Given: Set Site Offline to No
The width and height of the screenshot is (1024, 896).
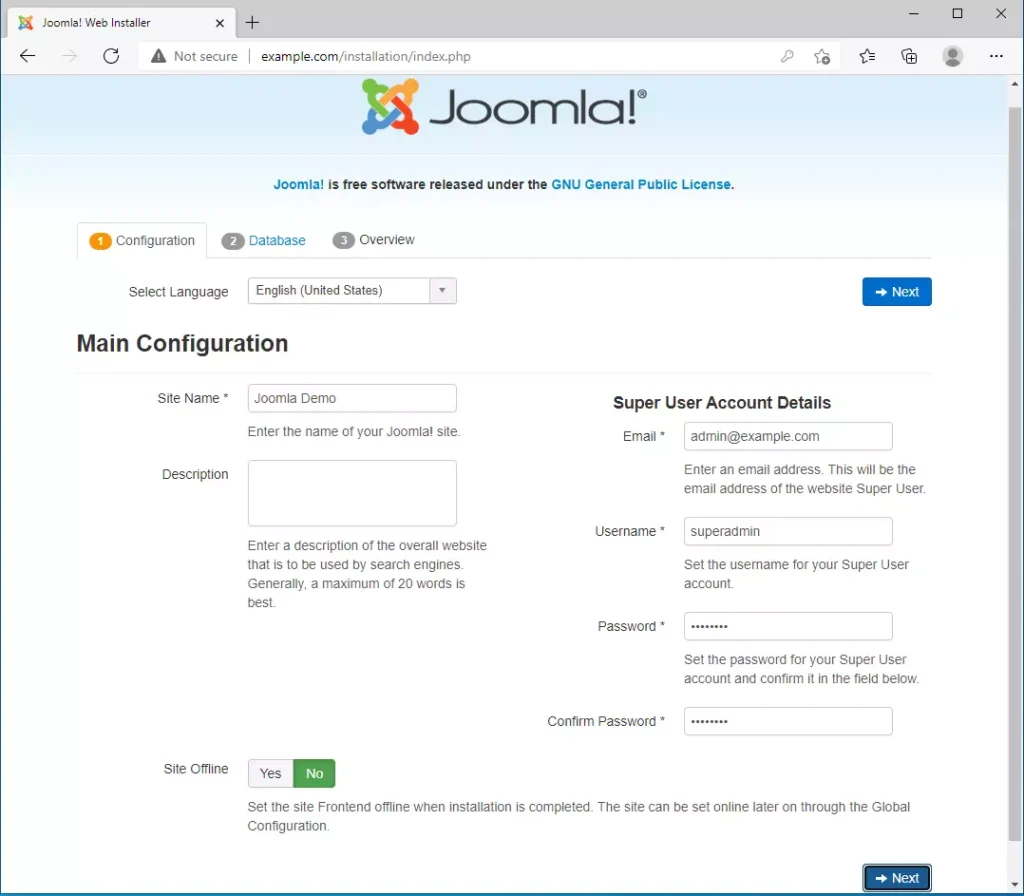Looking at the screenshot, I should click(314, 773).
